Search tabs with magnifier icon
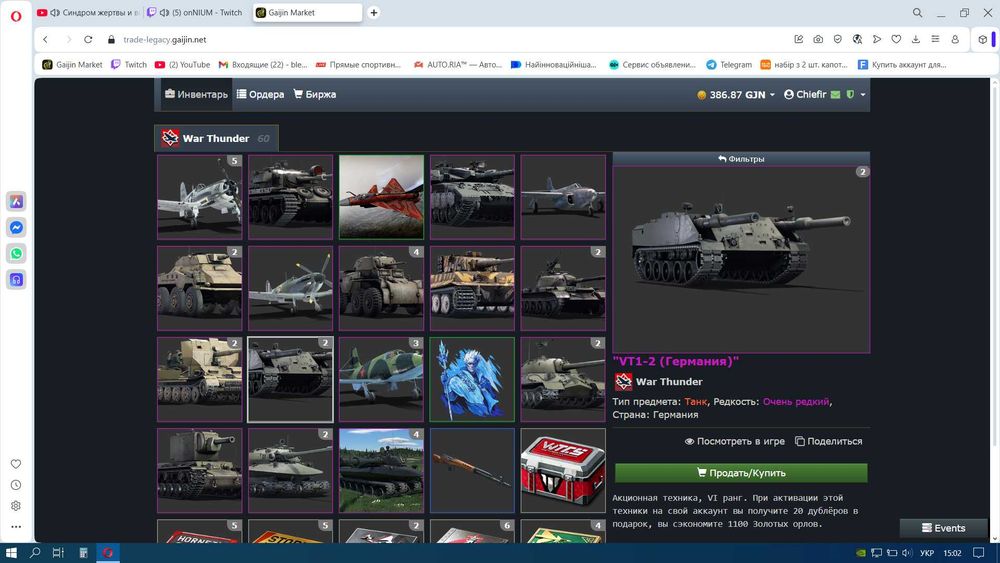Screen dimensions: 1000x563 [917, 12]
